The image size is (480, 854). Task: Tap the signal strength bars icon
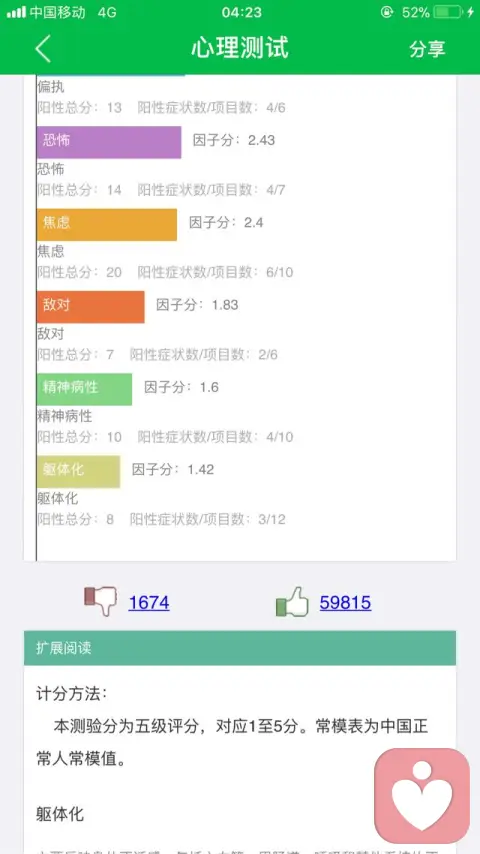16,12
